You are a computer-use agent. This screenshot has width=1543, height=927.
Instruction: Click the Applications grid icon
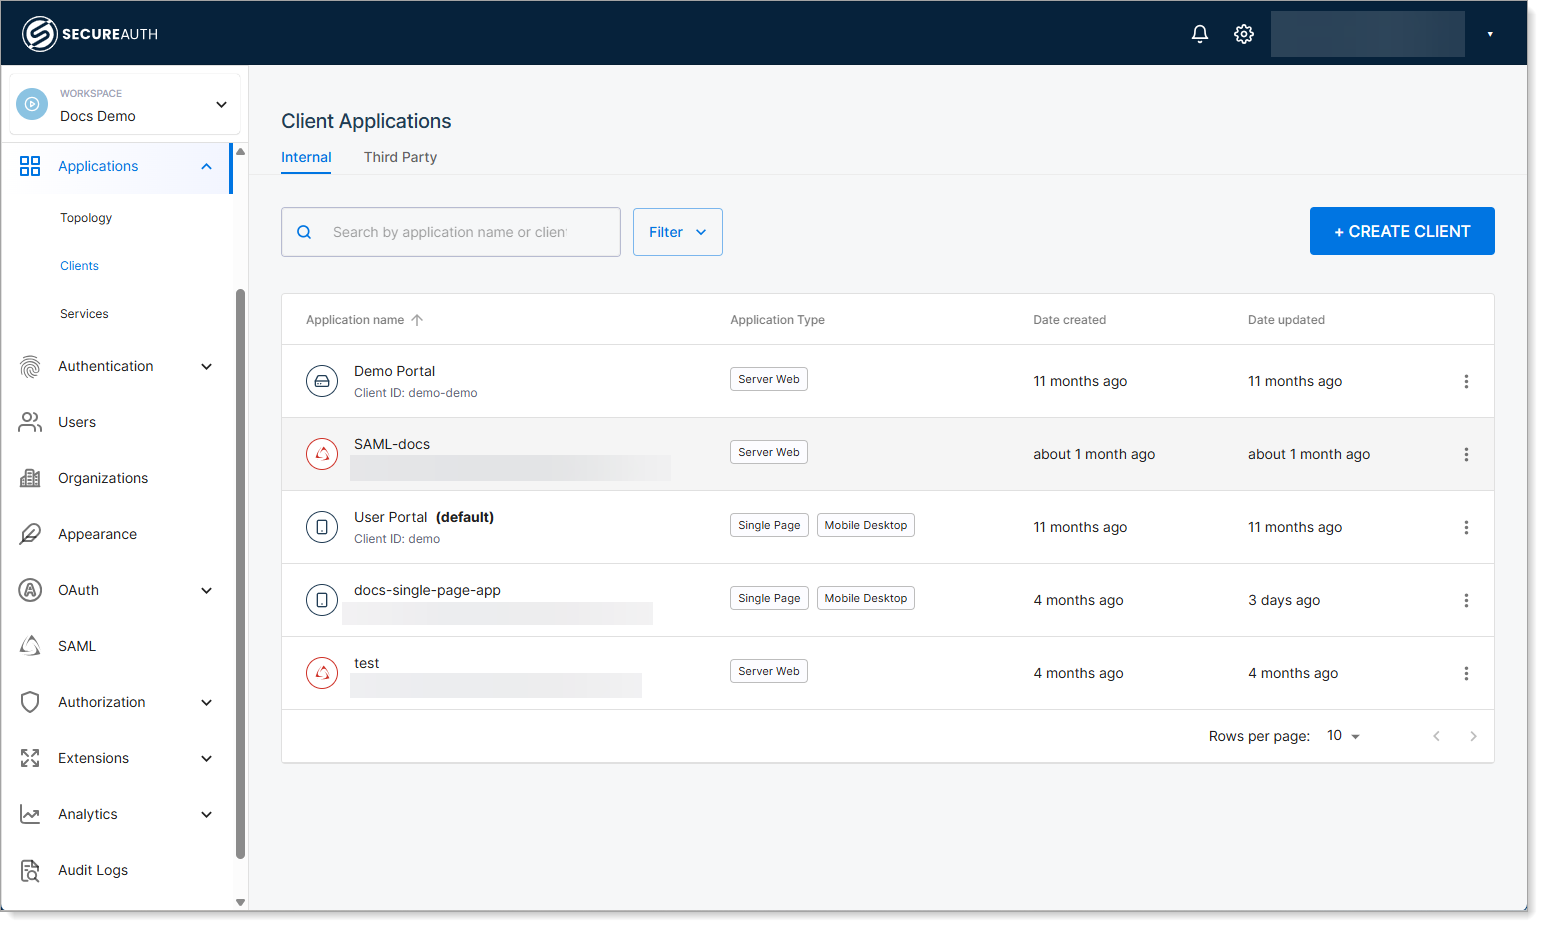click(x=30, y=166)
